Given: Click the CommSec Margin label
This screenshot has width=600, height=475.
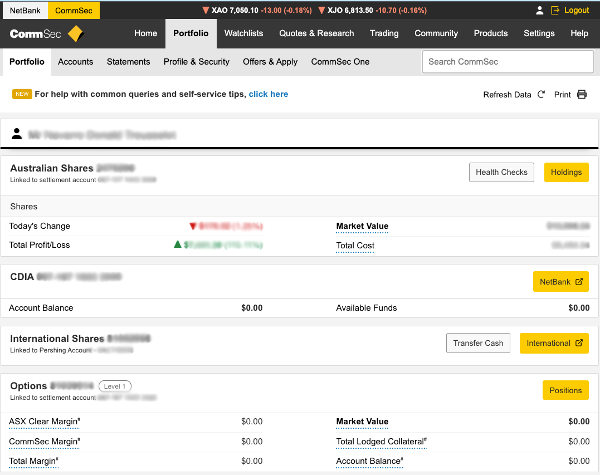Looking at the screenshot, I should tap(44, 441).
